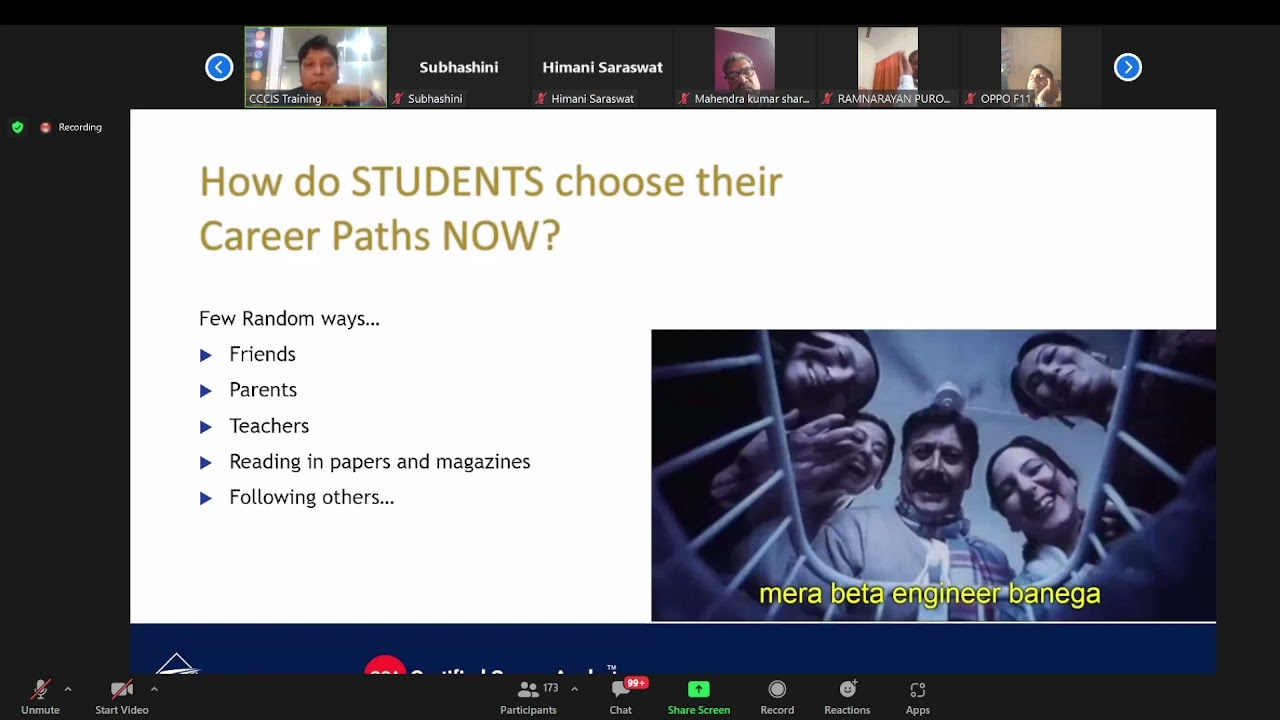Click the muted mic icon on Subhashini
Screen dimensions: 1280x720
[398, 99]
